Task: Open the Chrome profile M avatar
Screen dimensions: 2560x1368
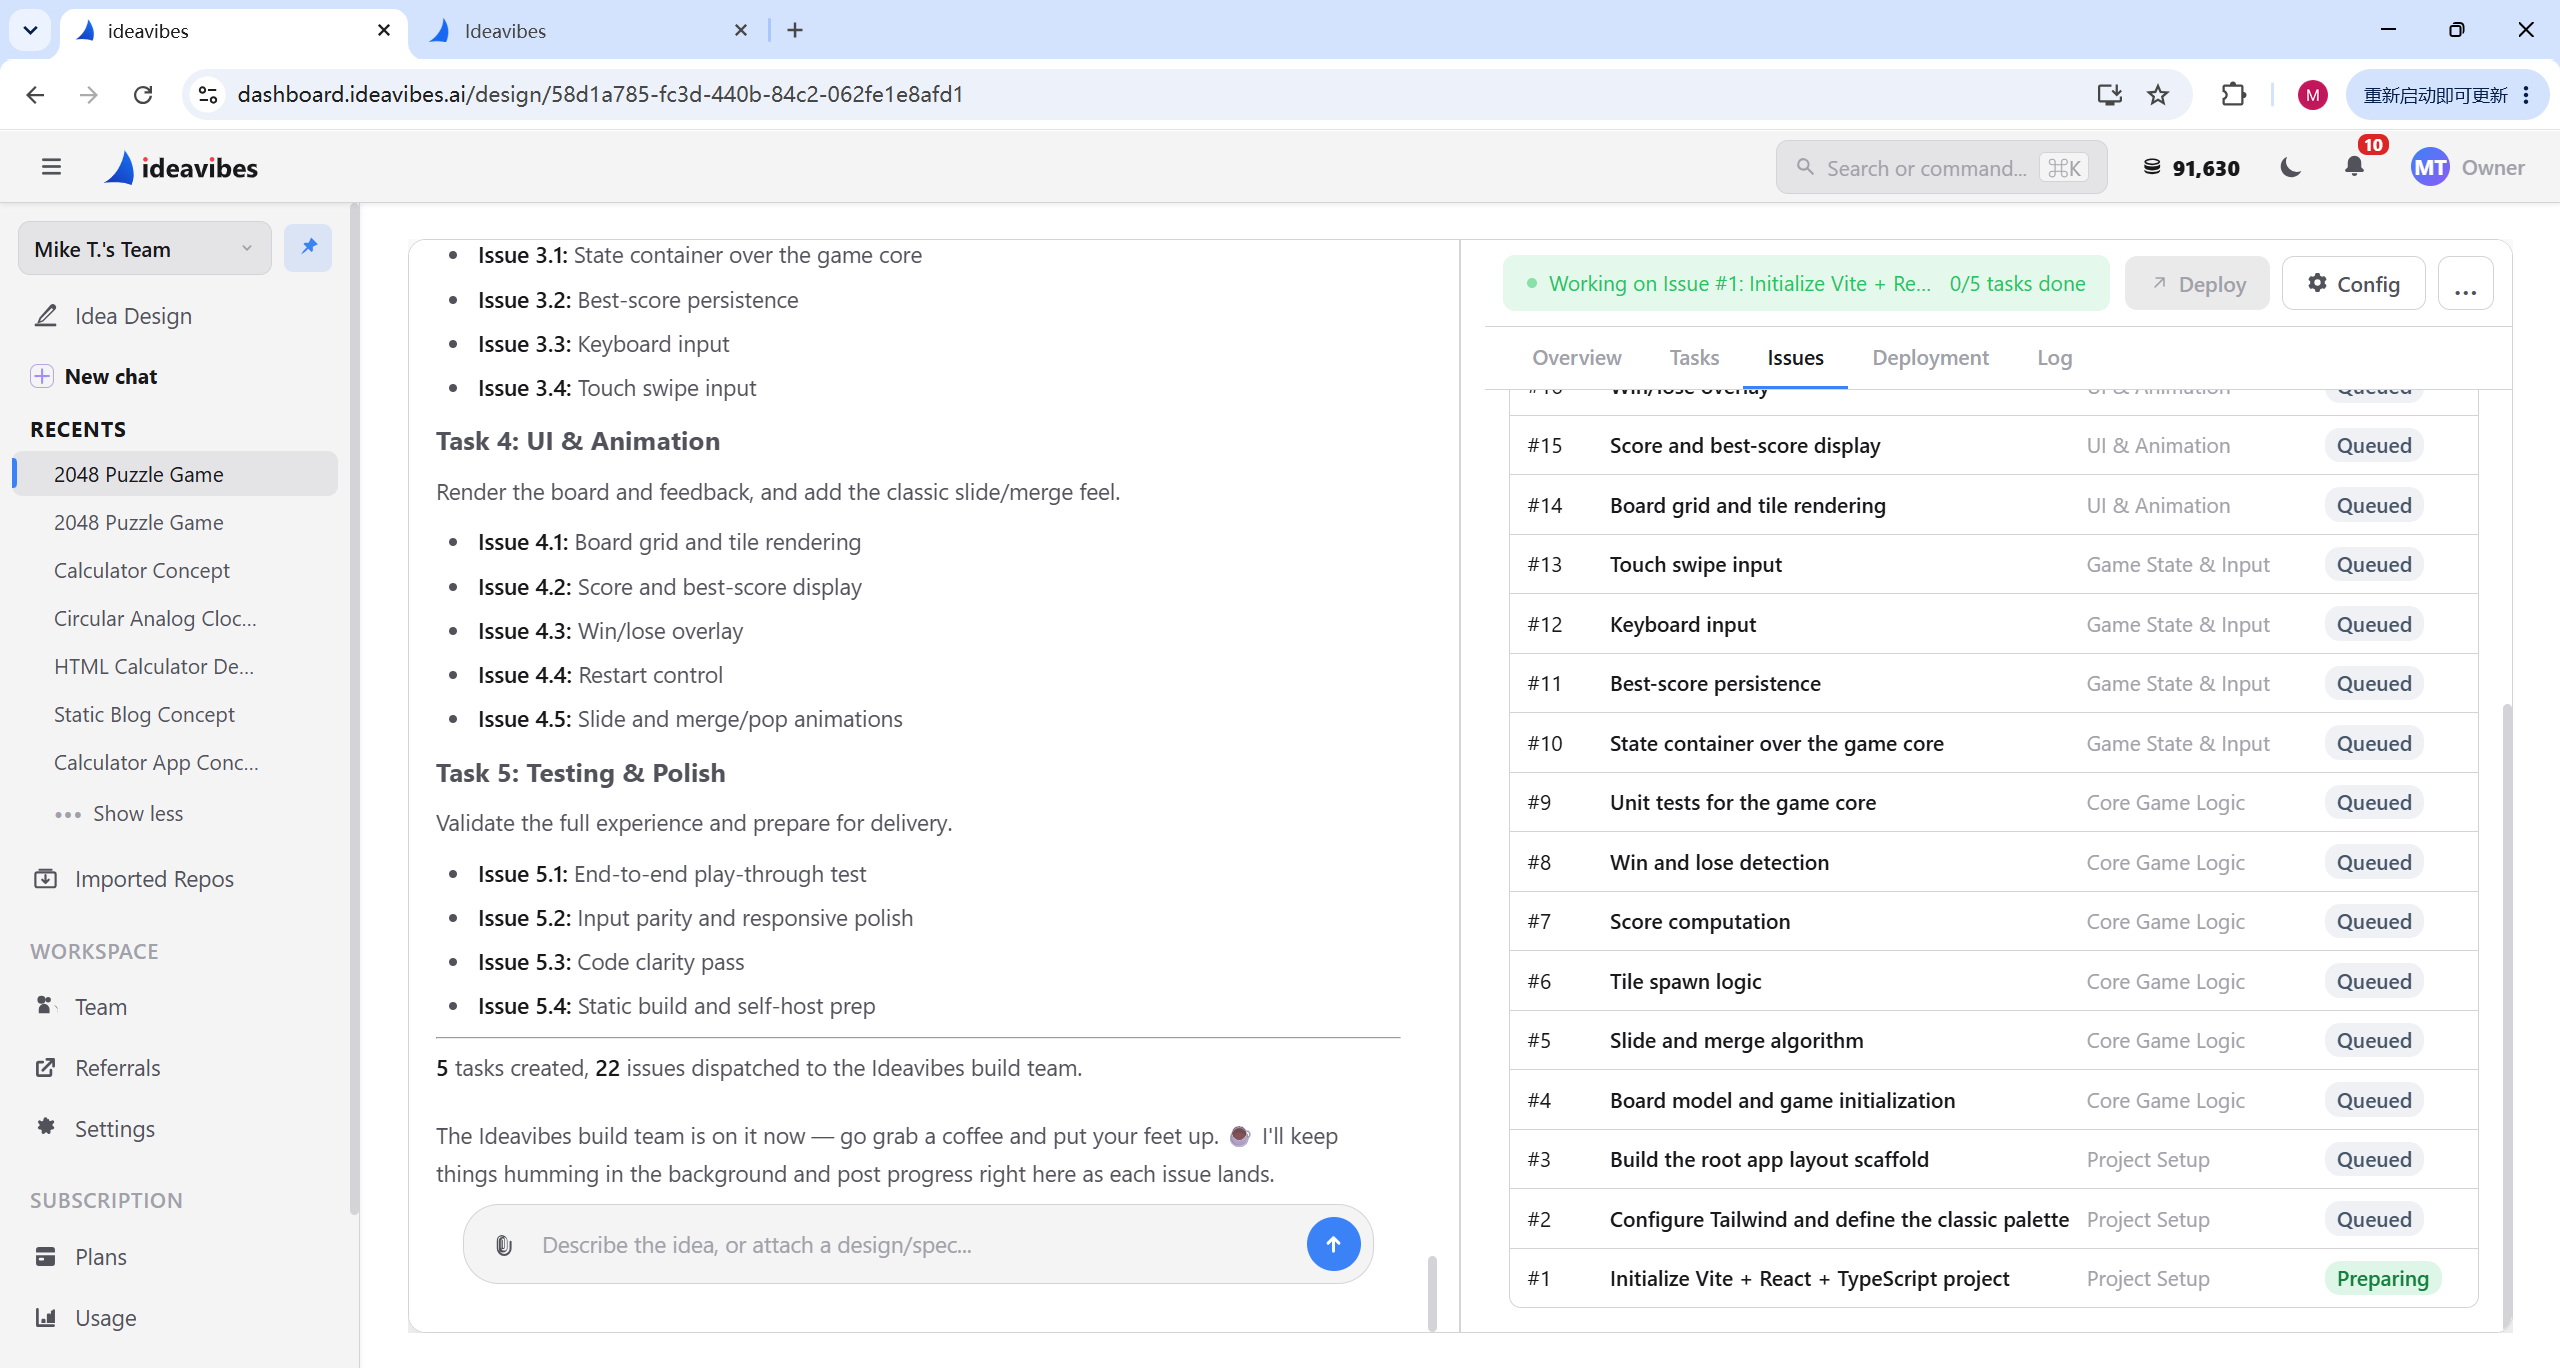Action: [2312, 94]
